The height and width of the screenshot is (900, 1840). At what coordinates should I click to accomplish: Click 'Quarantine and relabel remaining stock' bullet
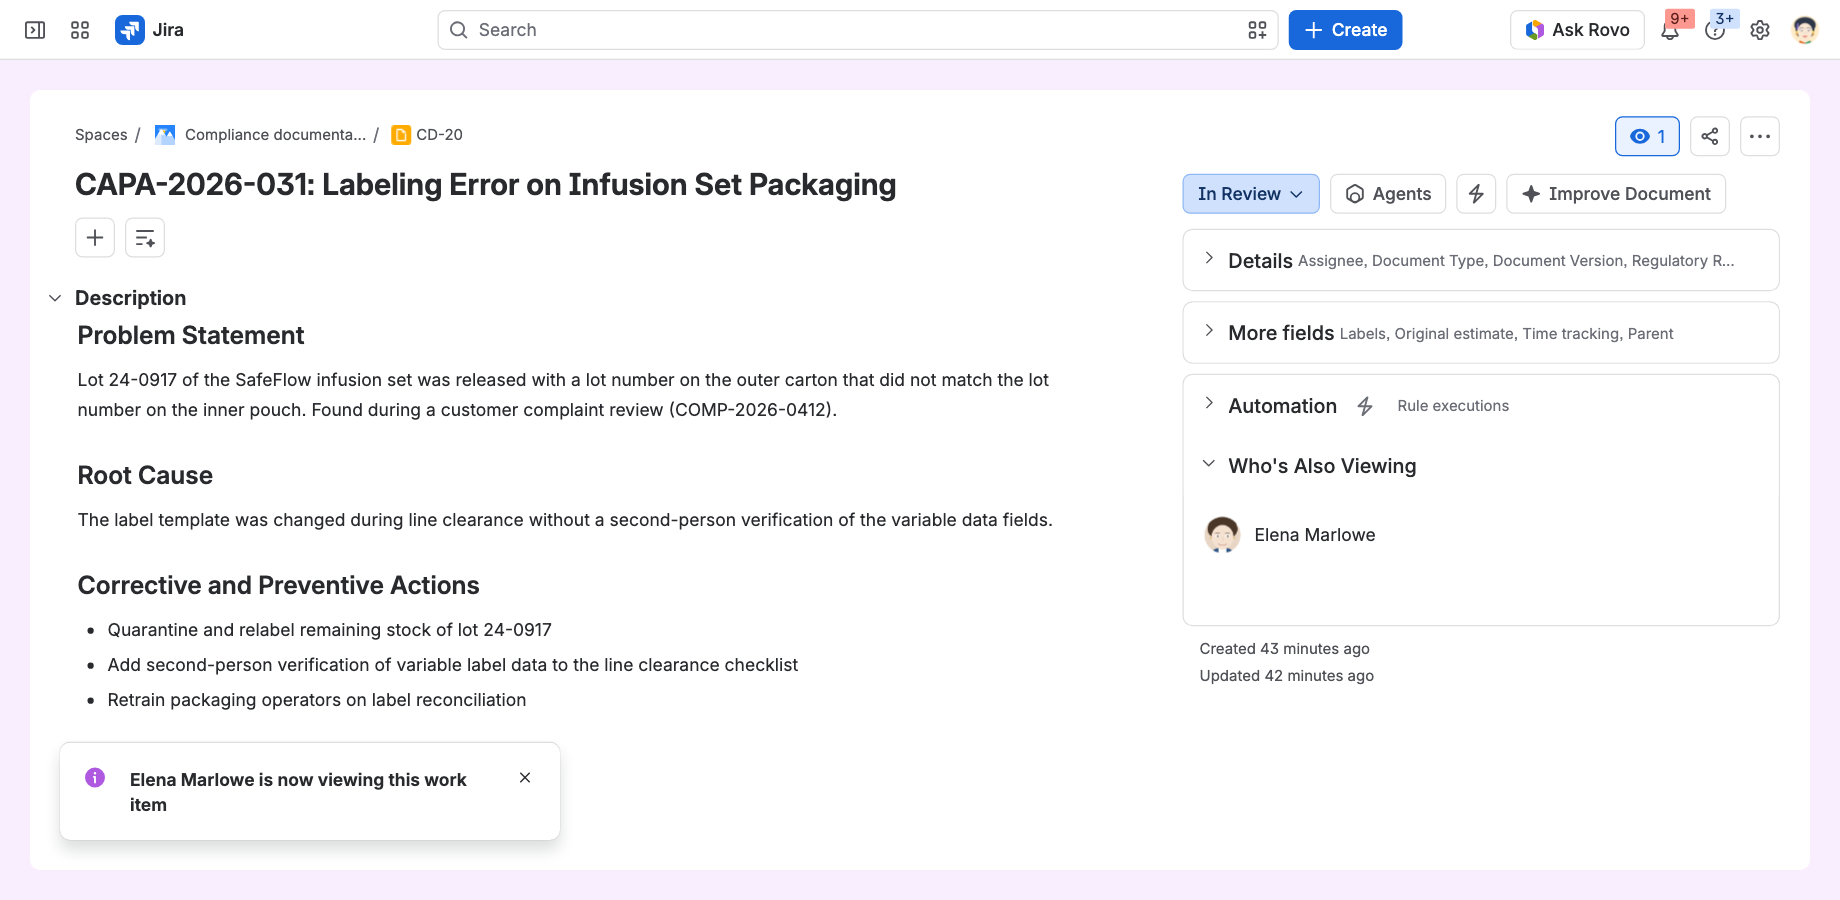click(329, 630)
